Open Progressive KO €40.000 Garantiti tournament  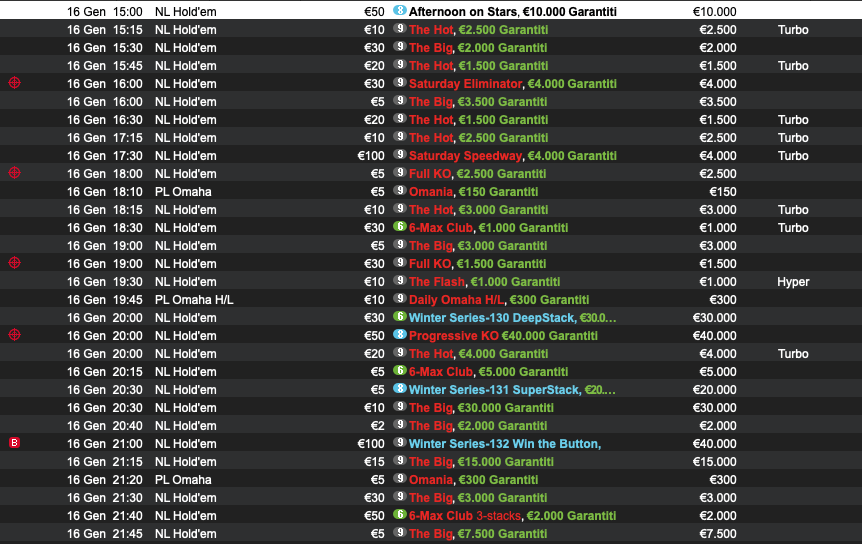point(503,336)
